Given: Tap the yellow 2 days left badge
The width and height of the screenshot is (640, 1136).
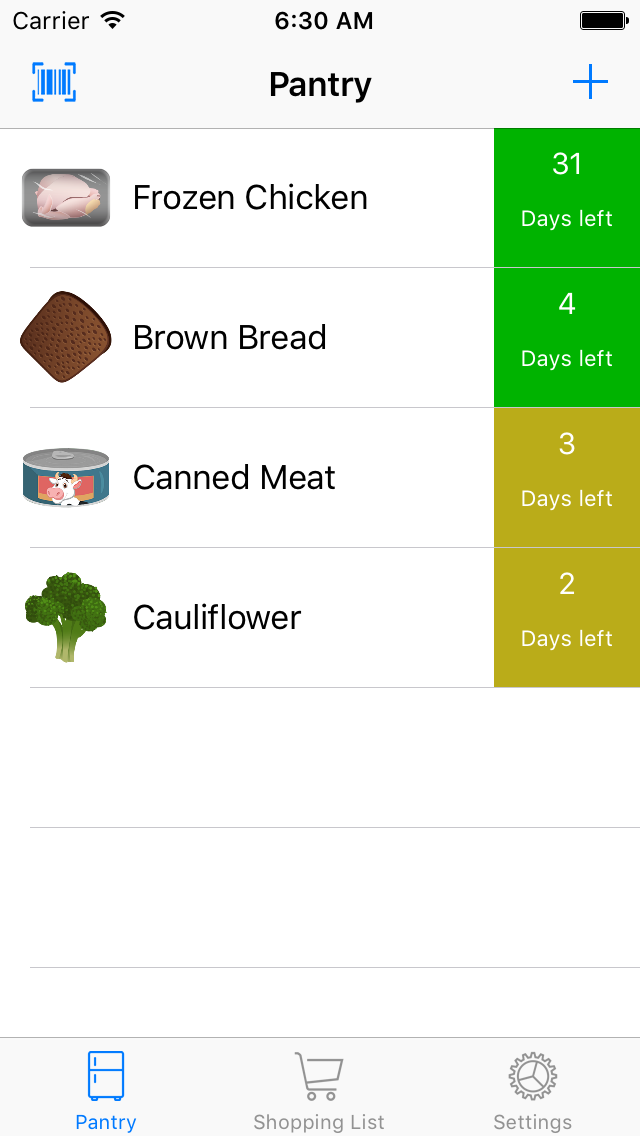Looking at the screenshot, I should pos(567,618).
